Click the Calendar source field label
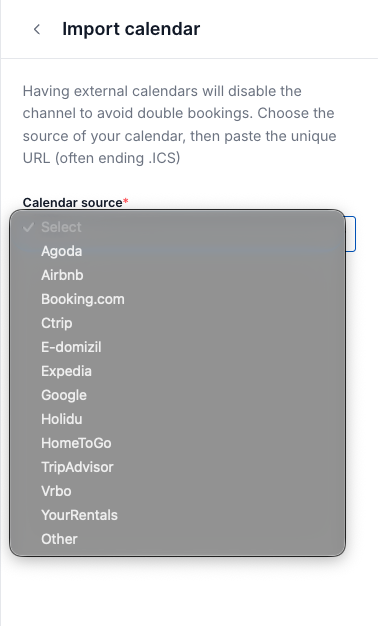The image size is (378, 626). click(75, 202)
